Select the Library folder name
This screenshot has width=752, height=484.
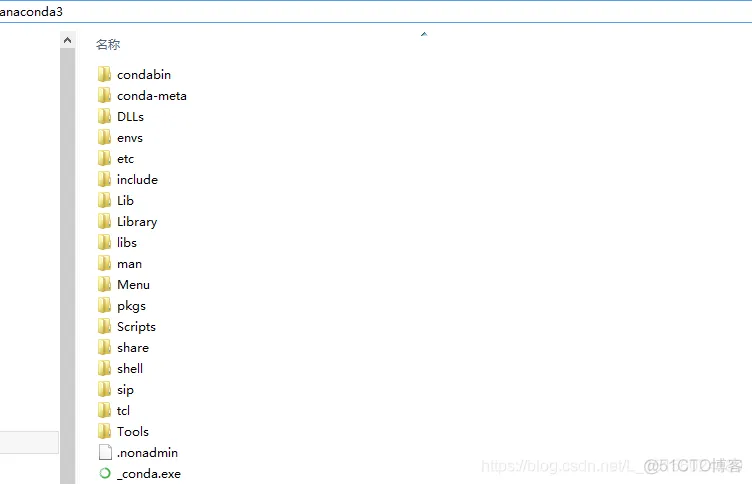click(137, 222)
